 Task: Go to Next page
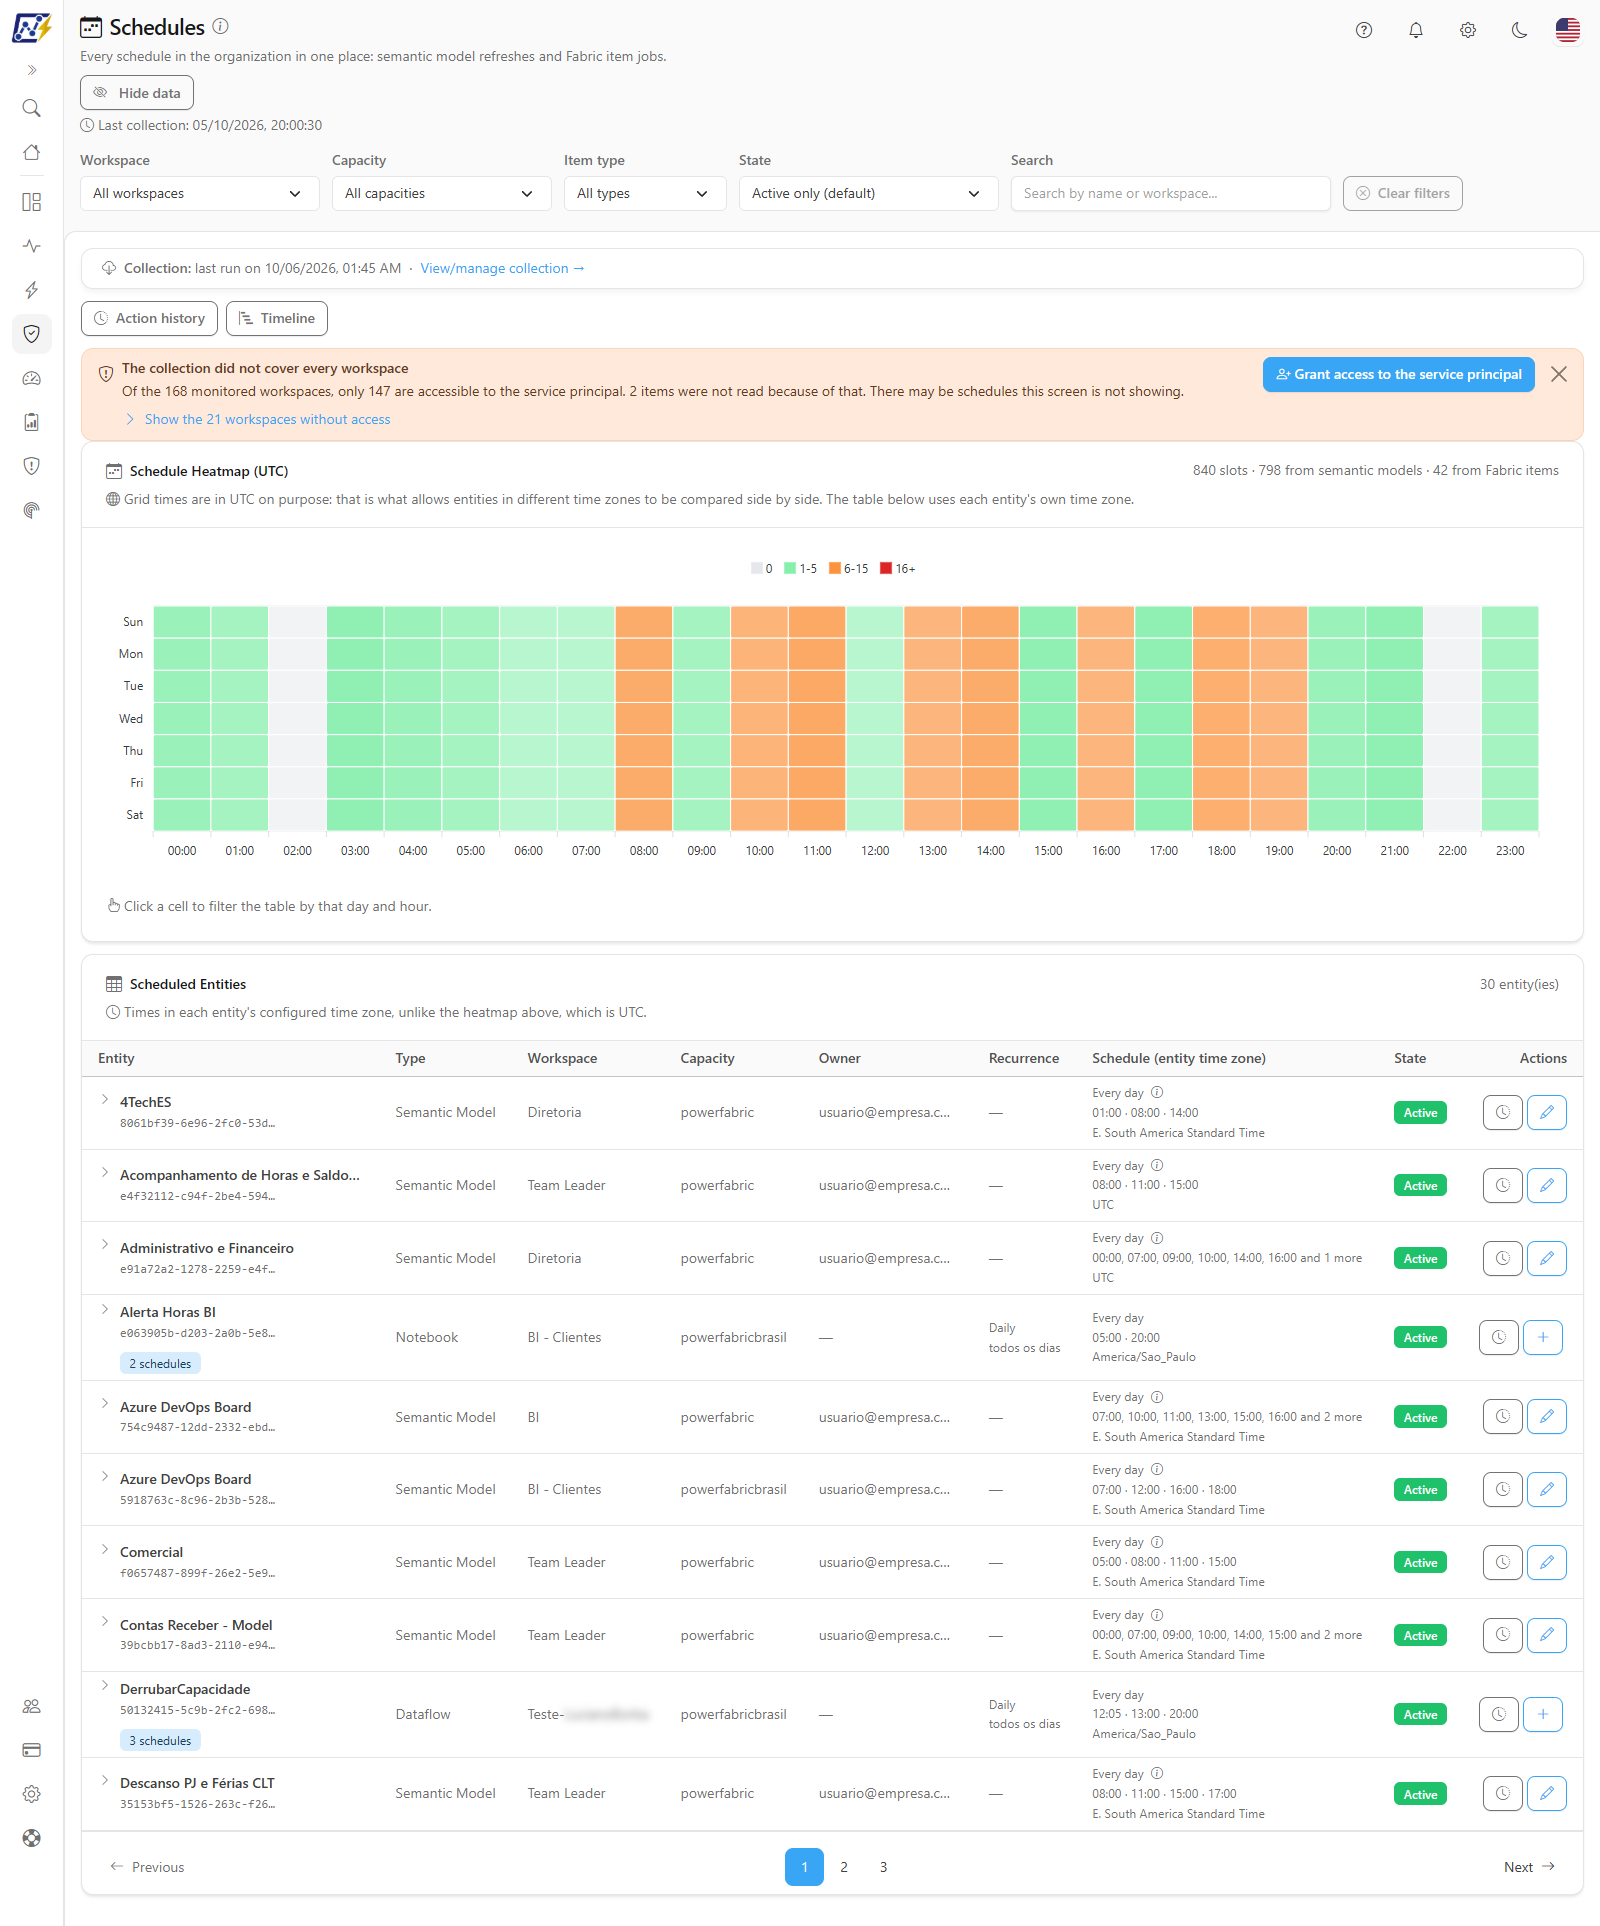(x=1529, y=1868)
